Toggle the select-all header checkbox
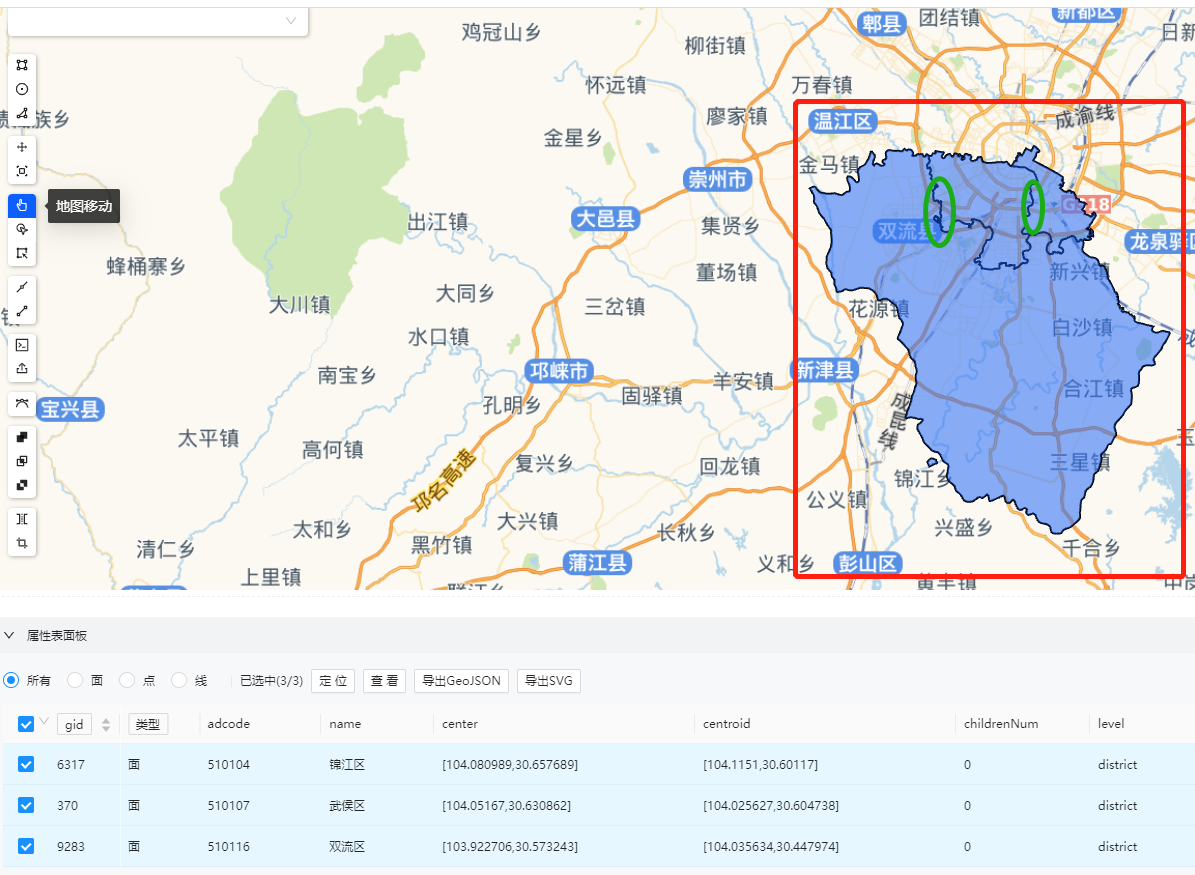Image resolution: width=1195 pixels, height=875 pixels. coord(26,724)
